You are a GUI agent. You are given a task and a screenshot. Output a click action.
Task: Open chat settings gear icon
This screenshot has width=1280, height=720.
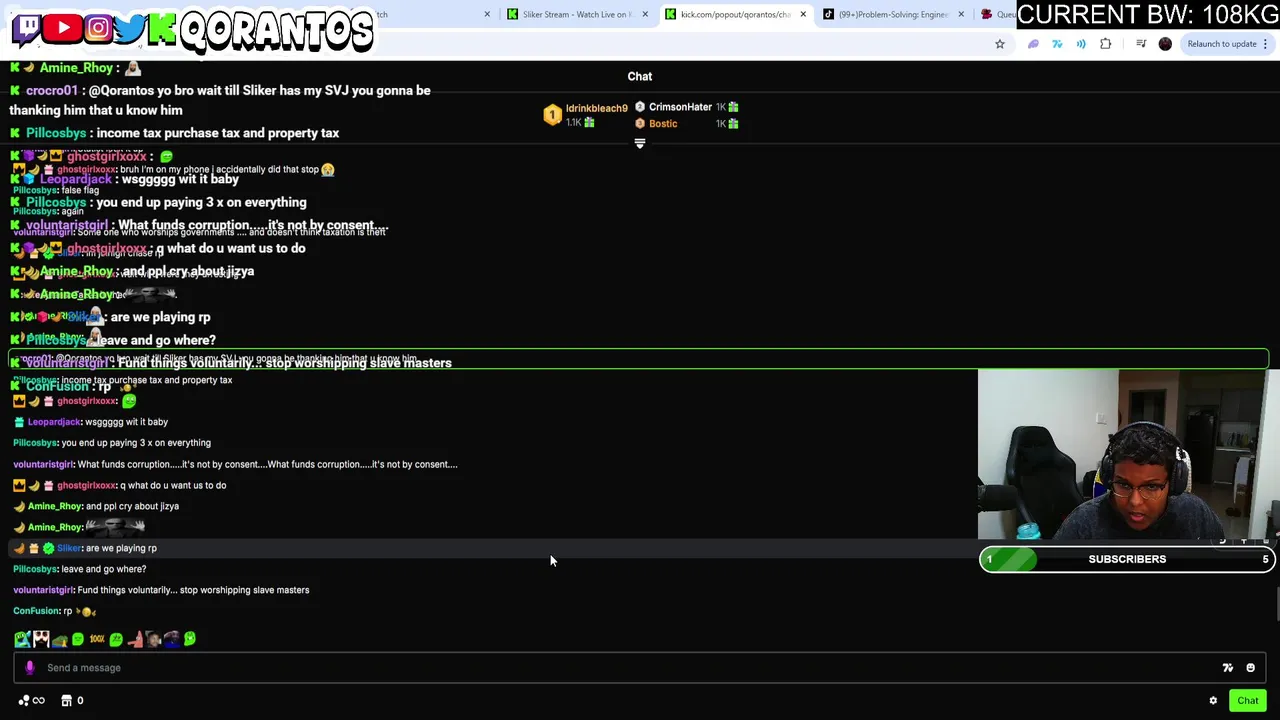point(1213,701)
